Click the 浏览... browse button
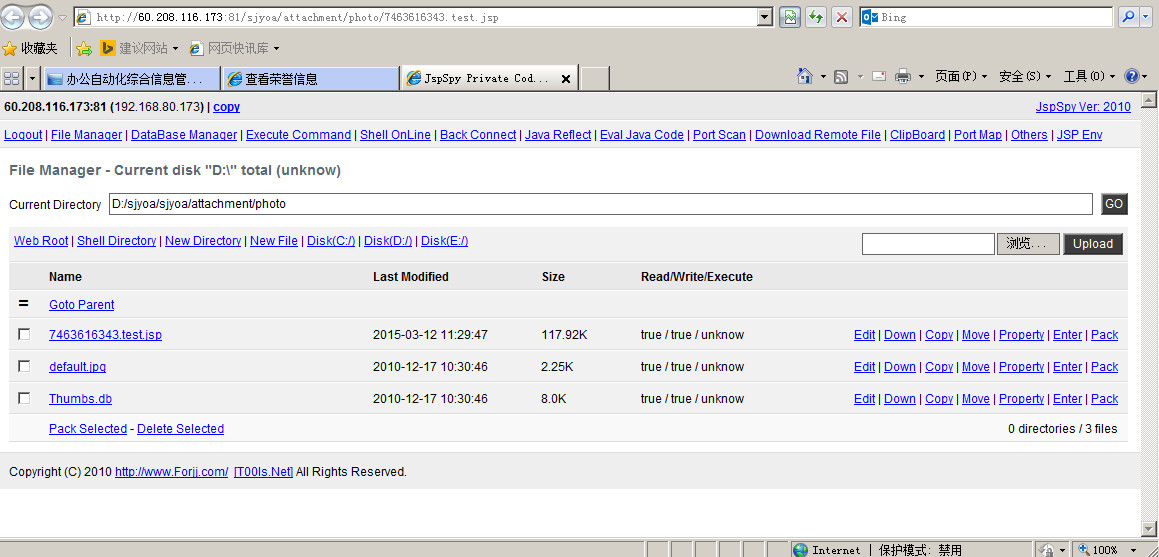This screenshot has height=557, width=1159. pos(1028,244)
